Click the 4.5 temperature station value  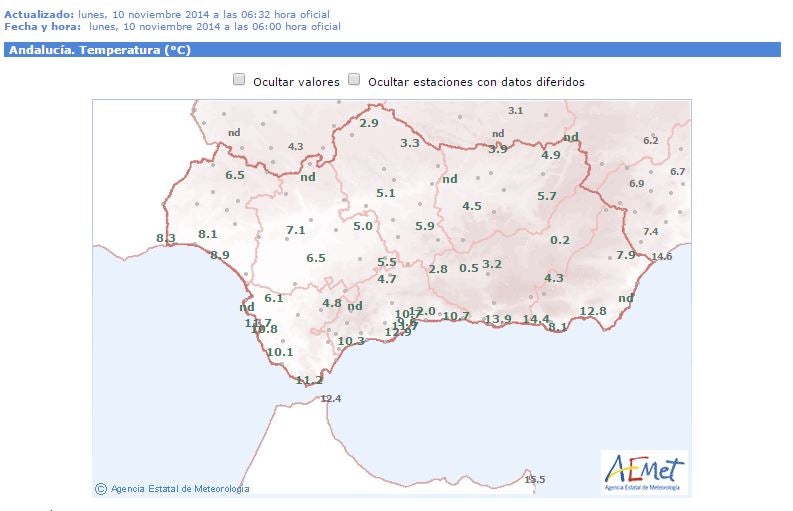pyautogui.click(x=472, y=206)
